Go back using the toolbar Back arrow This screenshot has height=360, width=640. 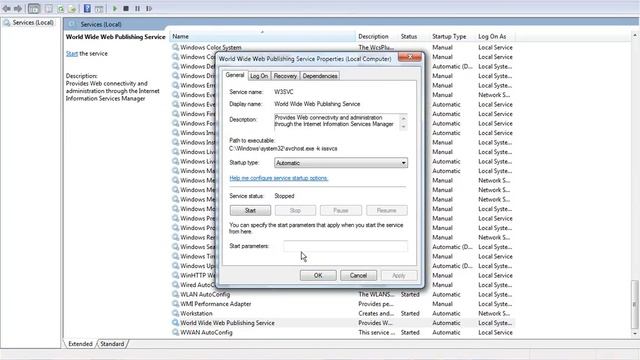coord(7,8)
